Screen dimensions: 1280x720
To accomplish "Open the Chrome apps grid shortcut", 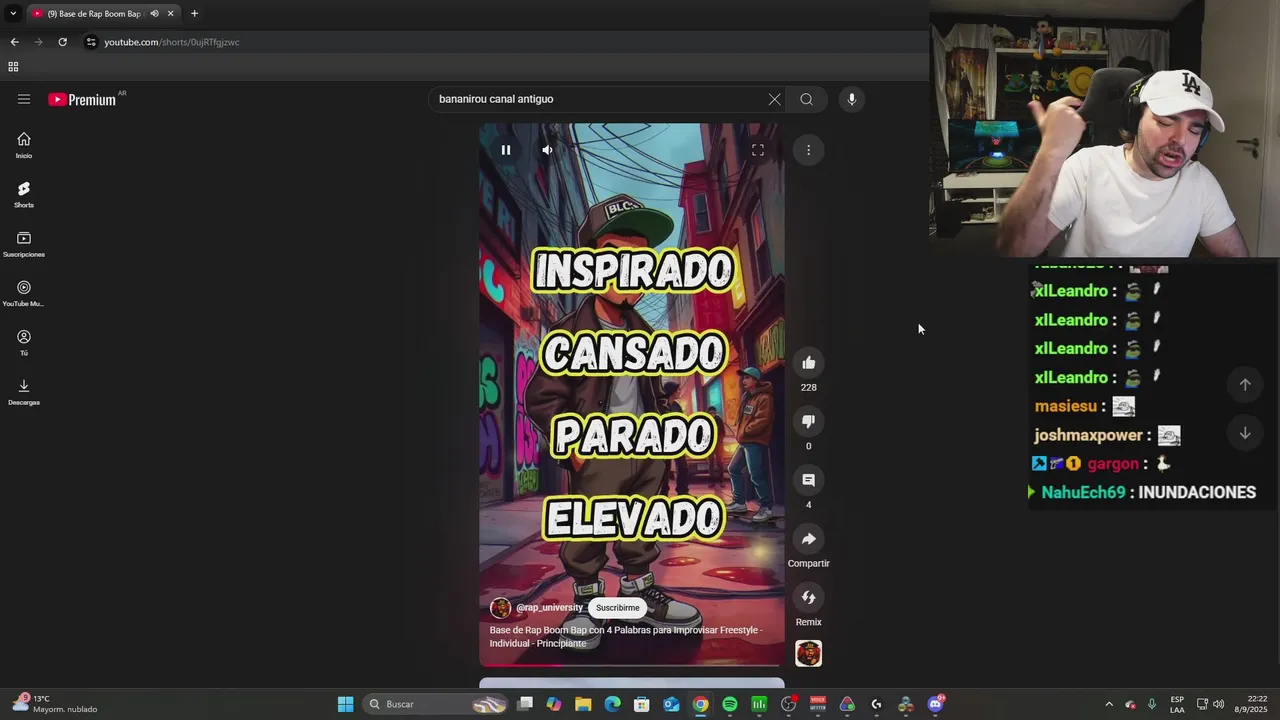I will [13, 67].
